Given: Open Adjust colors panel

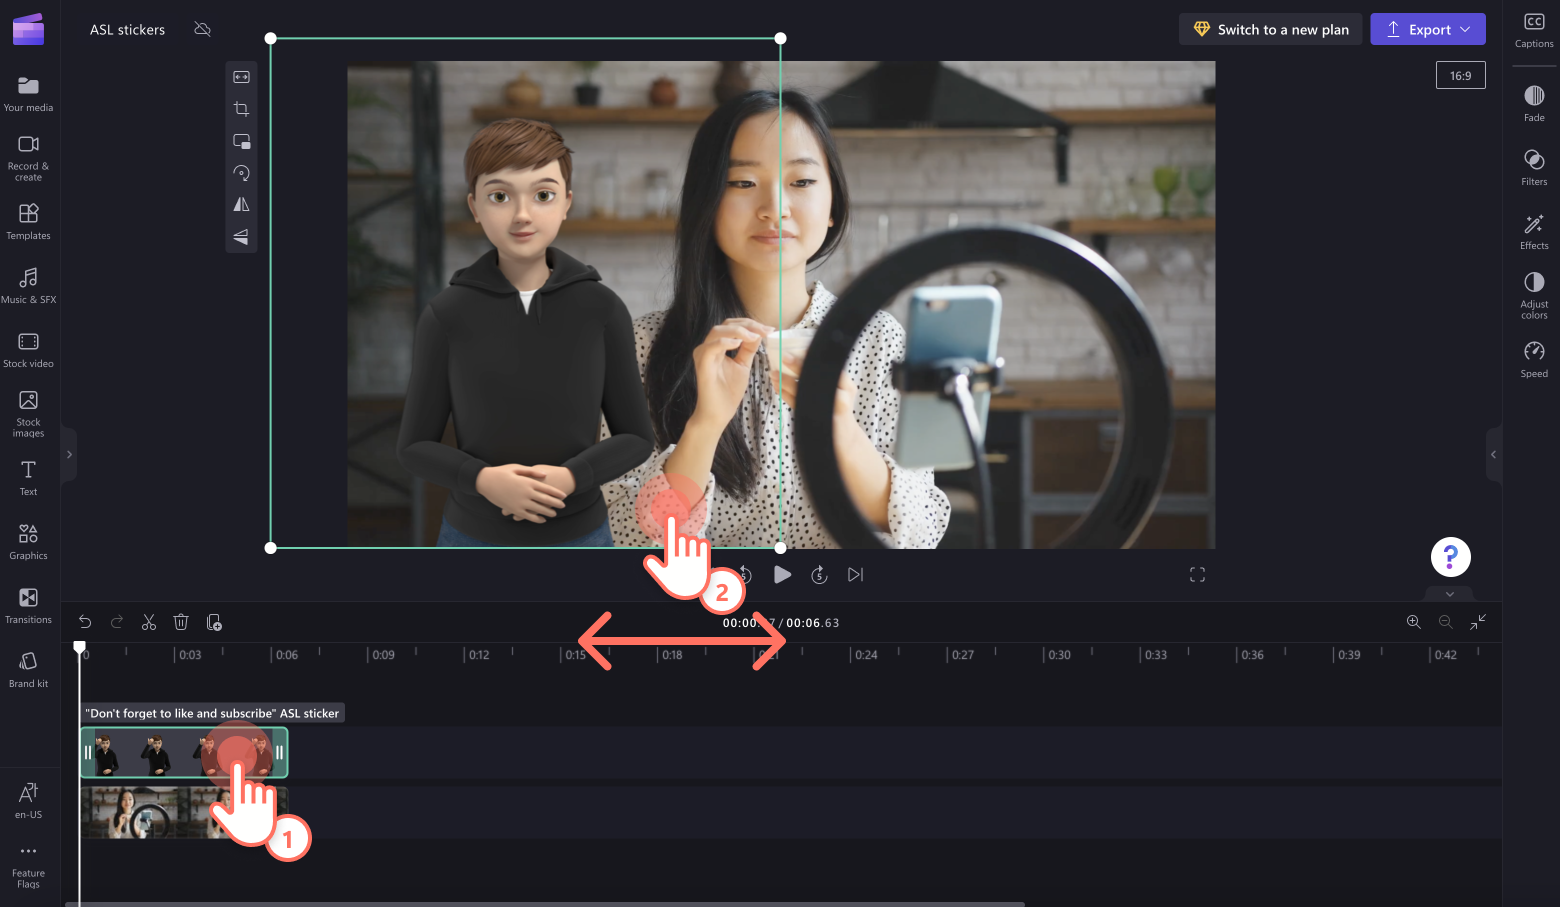Looking at the screenshot, I should coord(1534,295).
